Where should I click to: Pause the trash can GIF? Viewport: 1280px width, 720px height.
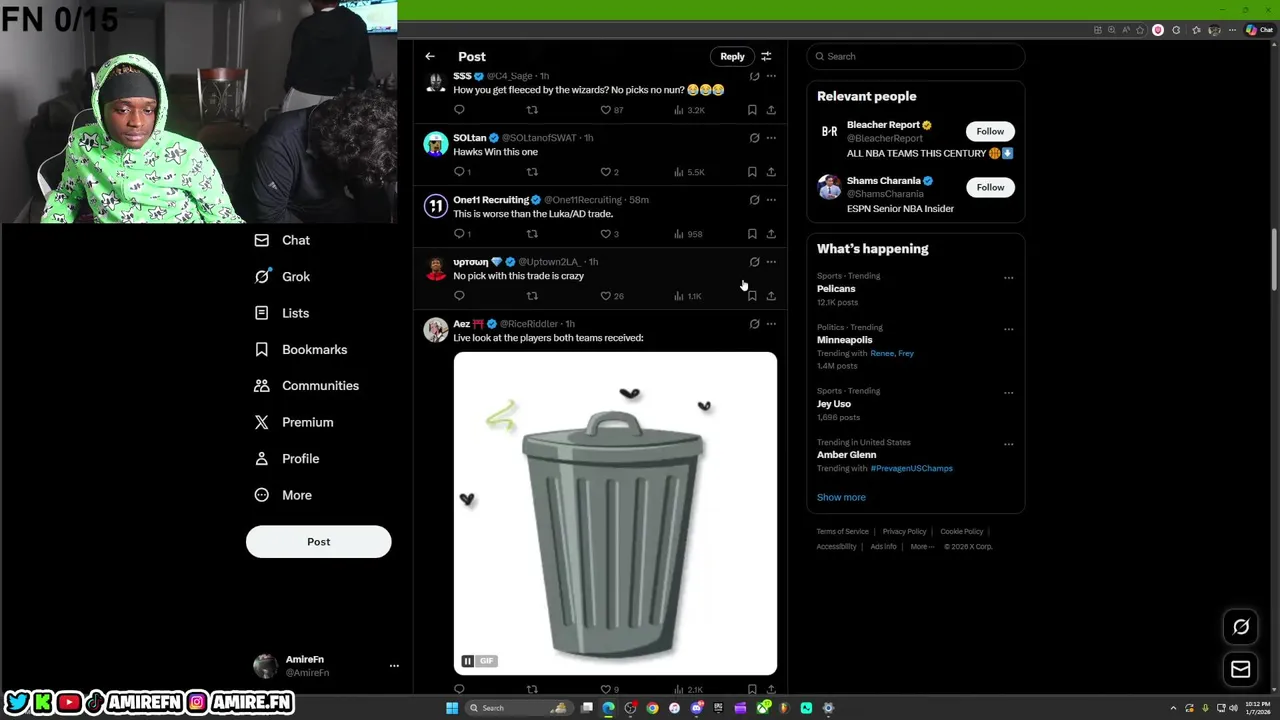[467, 661]
